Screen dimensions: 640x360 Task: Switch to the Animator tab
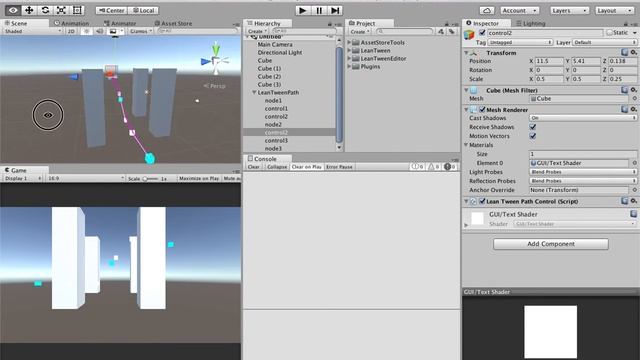[x=120, y=23]
